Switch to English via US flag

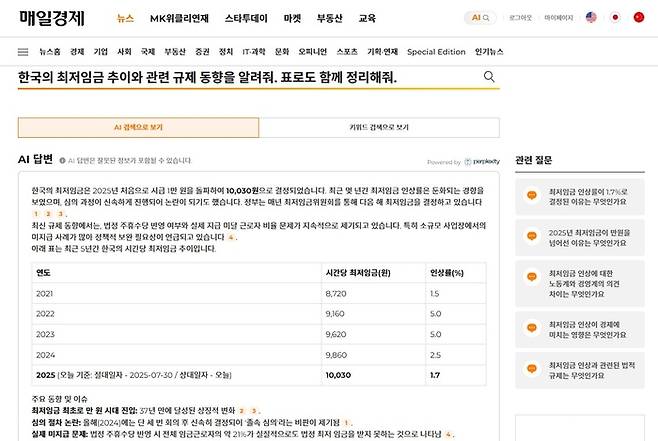point(591,17)
